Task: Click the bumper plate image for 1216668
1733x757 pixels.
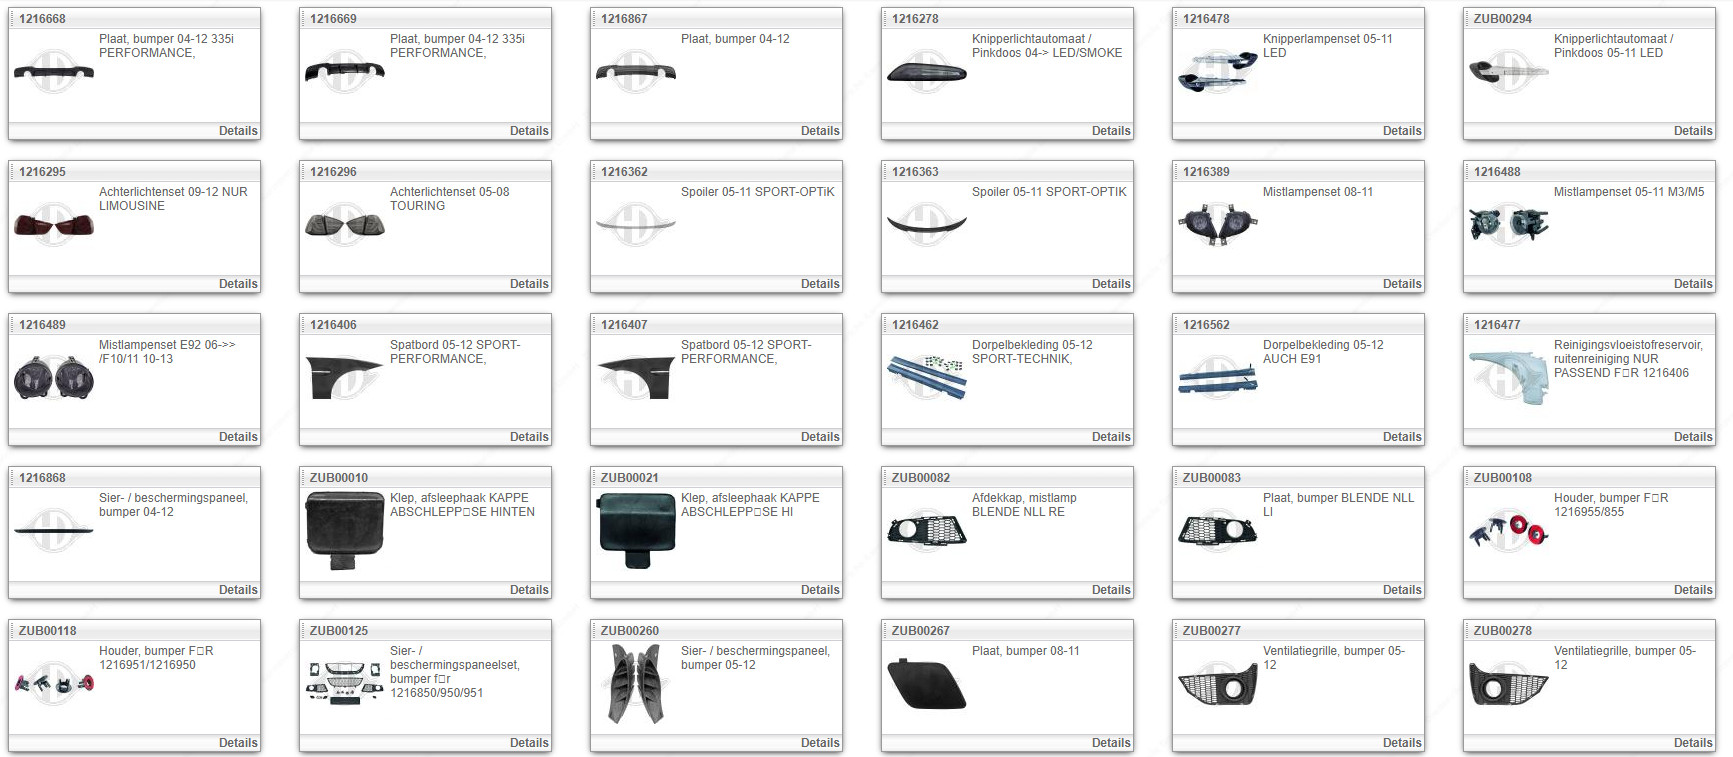Action: 54,71
